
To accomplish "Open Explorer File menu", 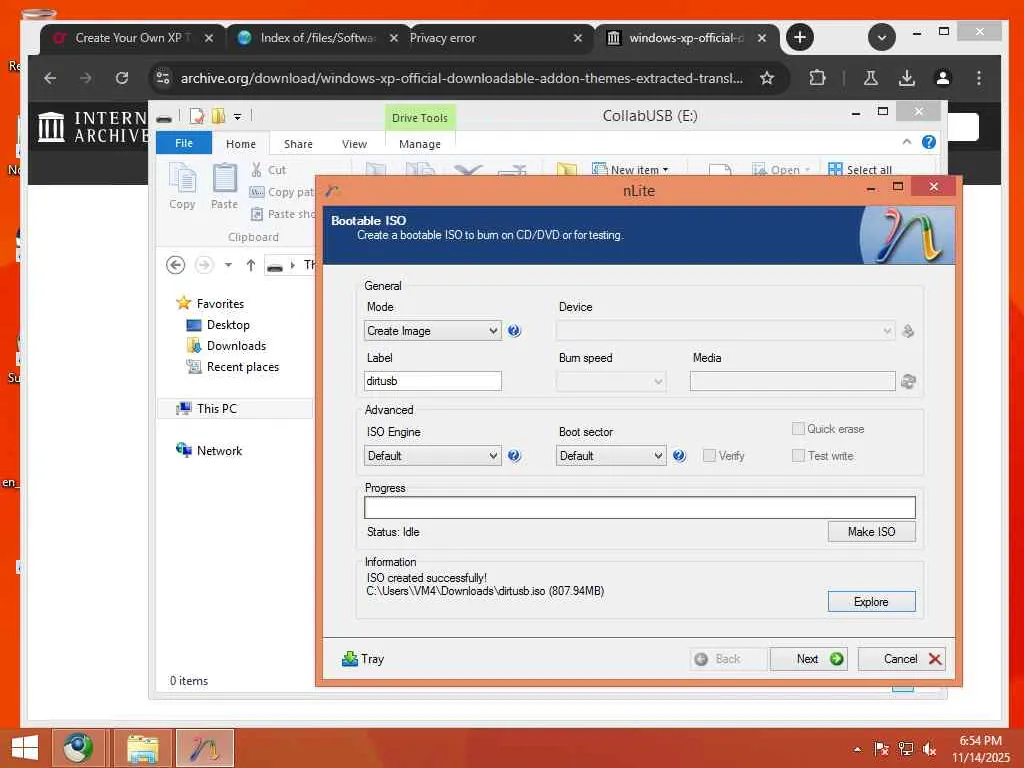I will pos(184,143).
